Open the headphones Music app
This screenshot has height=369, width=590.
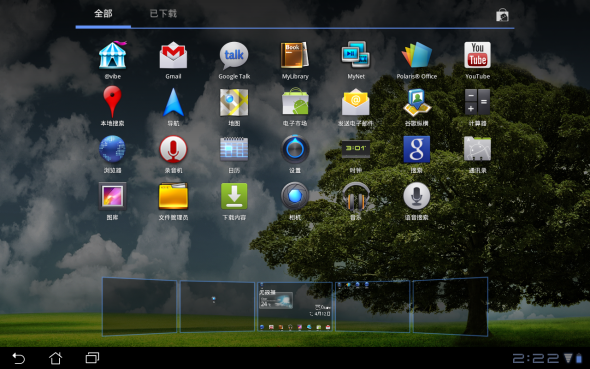pos(356,196)
